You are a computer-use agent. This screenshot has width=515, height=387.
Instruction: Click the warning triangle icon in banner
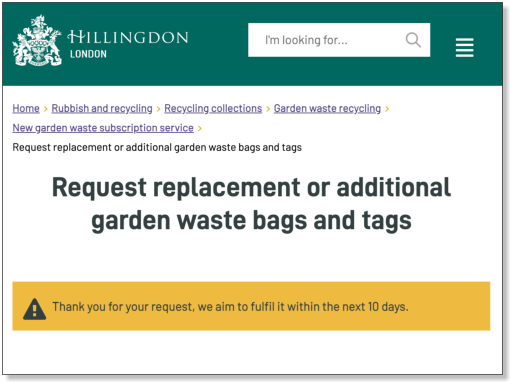[34, 309]
